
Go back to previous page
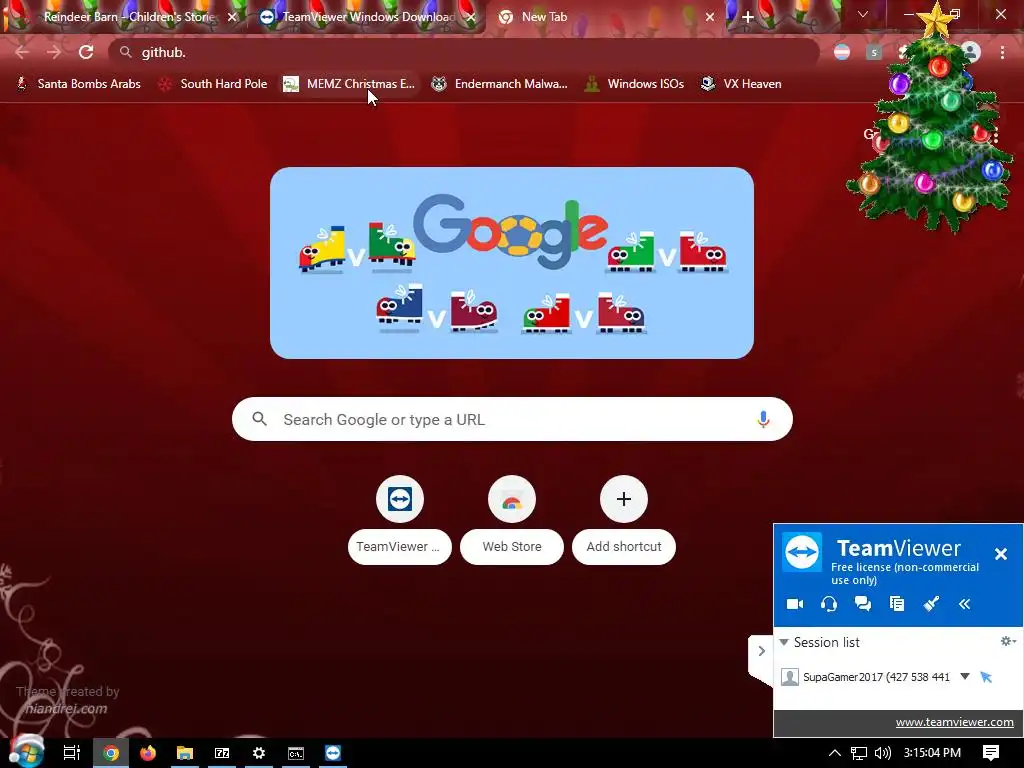coord(22,52)
